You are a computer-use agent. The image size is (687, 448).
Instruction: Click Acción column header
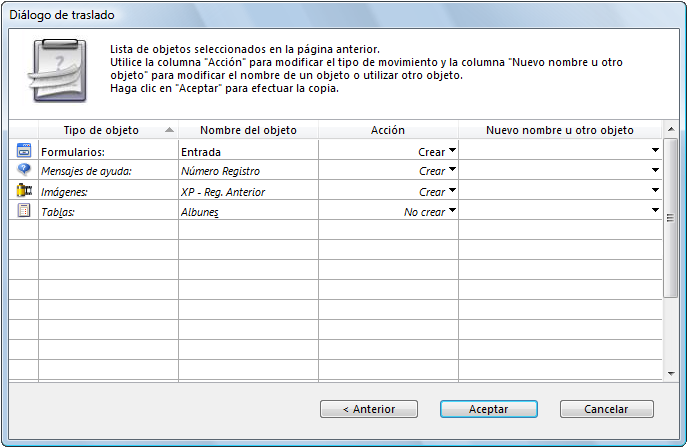pyautogui.click(x=388, y=130)
